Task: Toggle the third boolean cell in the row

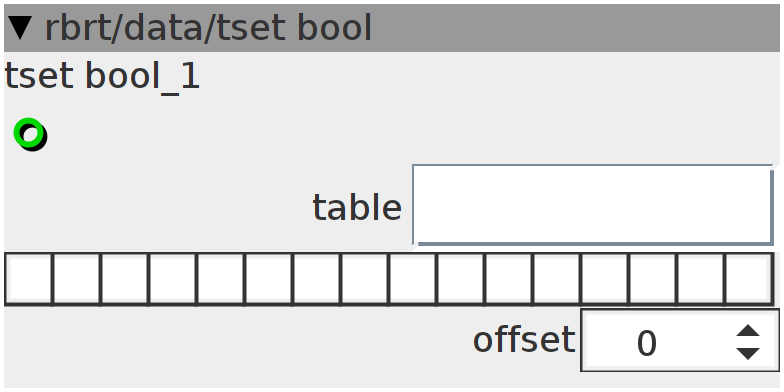Action: (124, 278)
